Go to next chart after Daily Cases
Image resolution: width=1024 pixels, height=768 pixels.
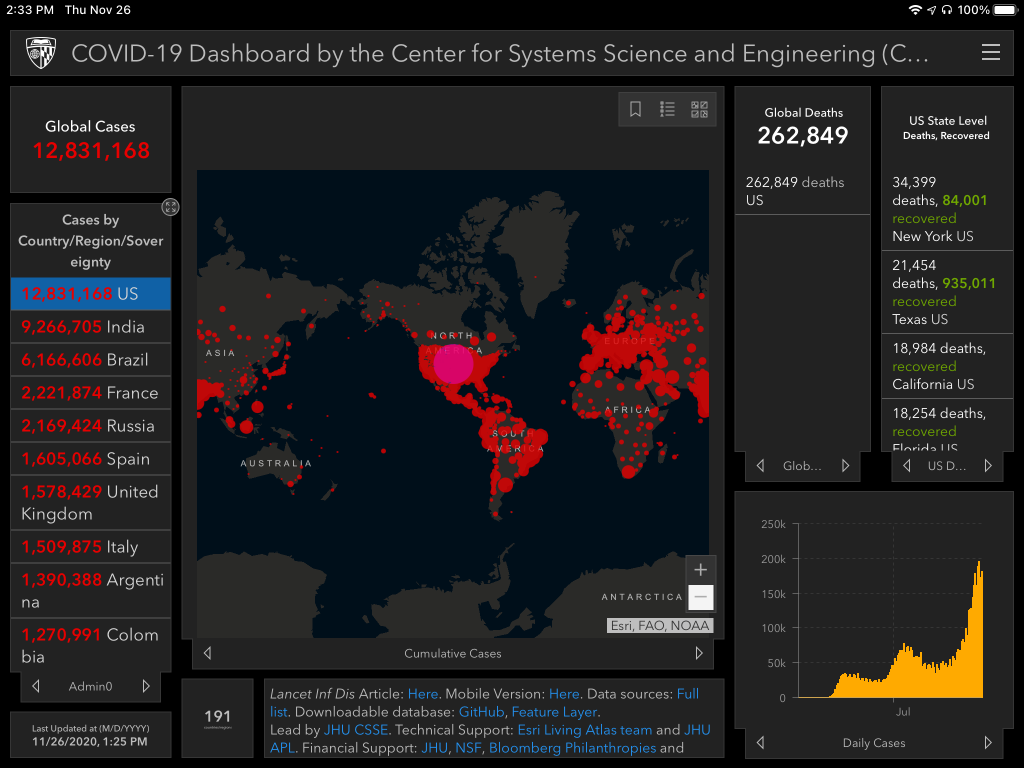point(988,743)
